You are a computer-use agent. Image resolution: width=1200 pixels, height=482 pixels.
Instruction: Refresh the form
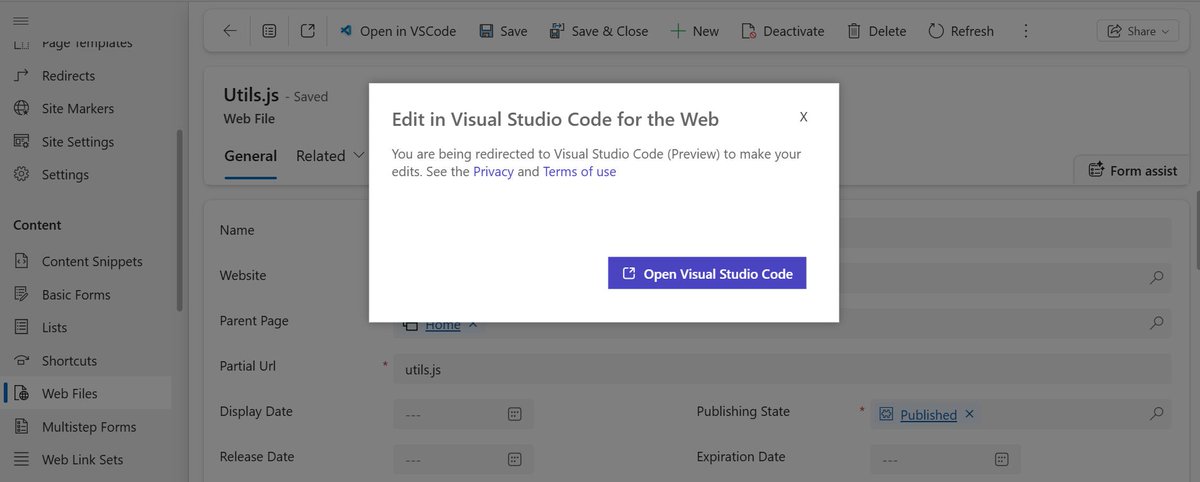(960, 31)
